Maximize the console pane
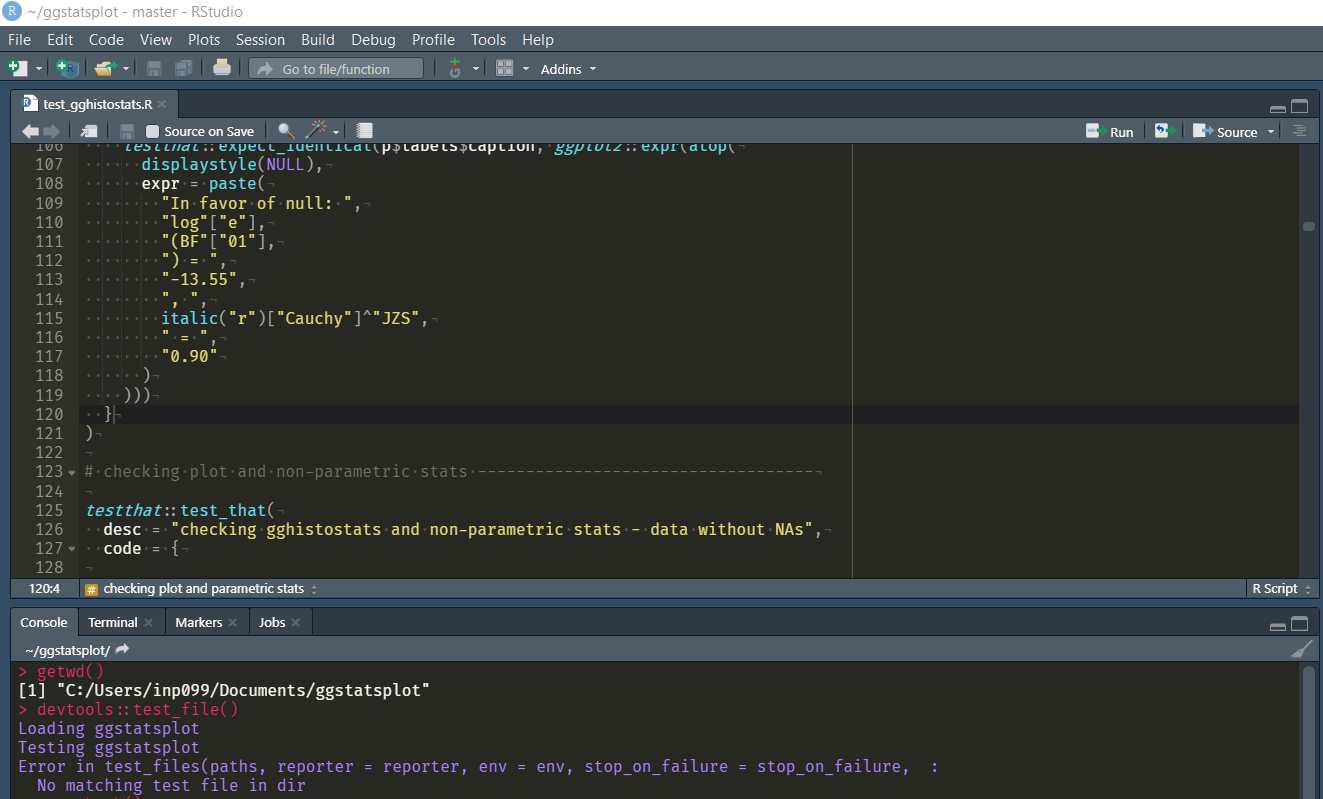Viewport: 1323px width, 799px height. tap(1300, 624)
